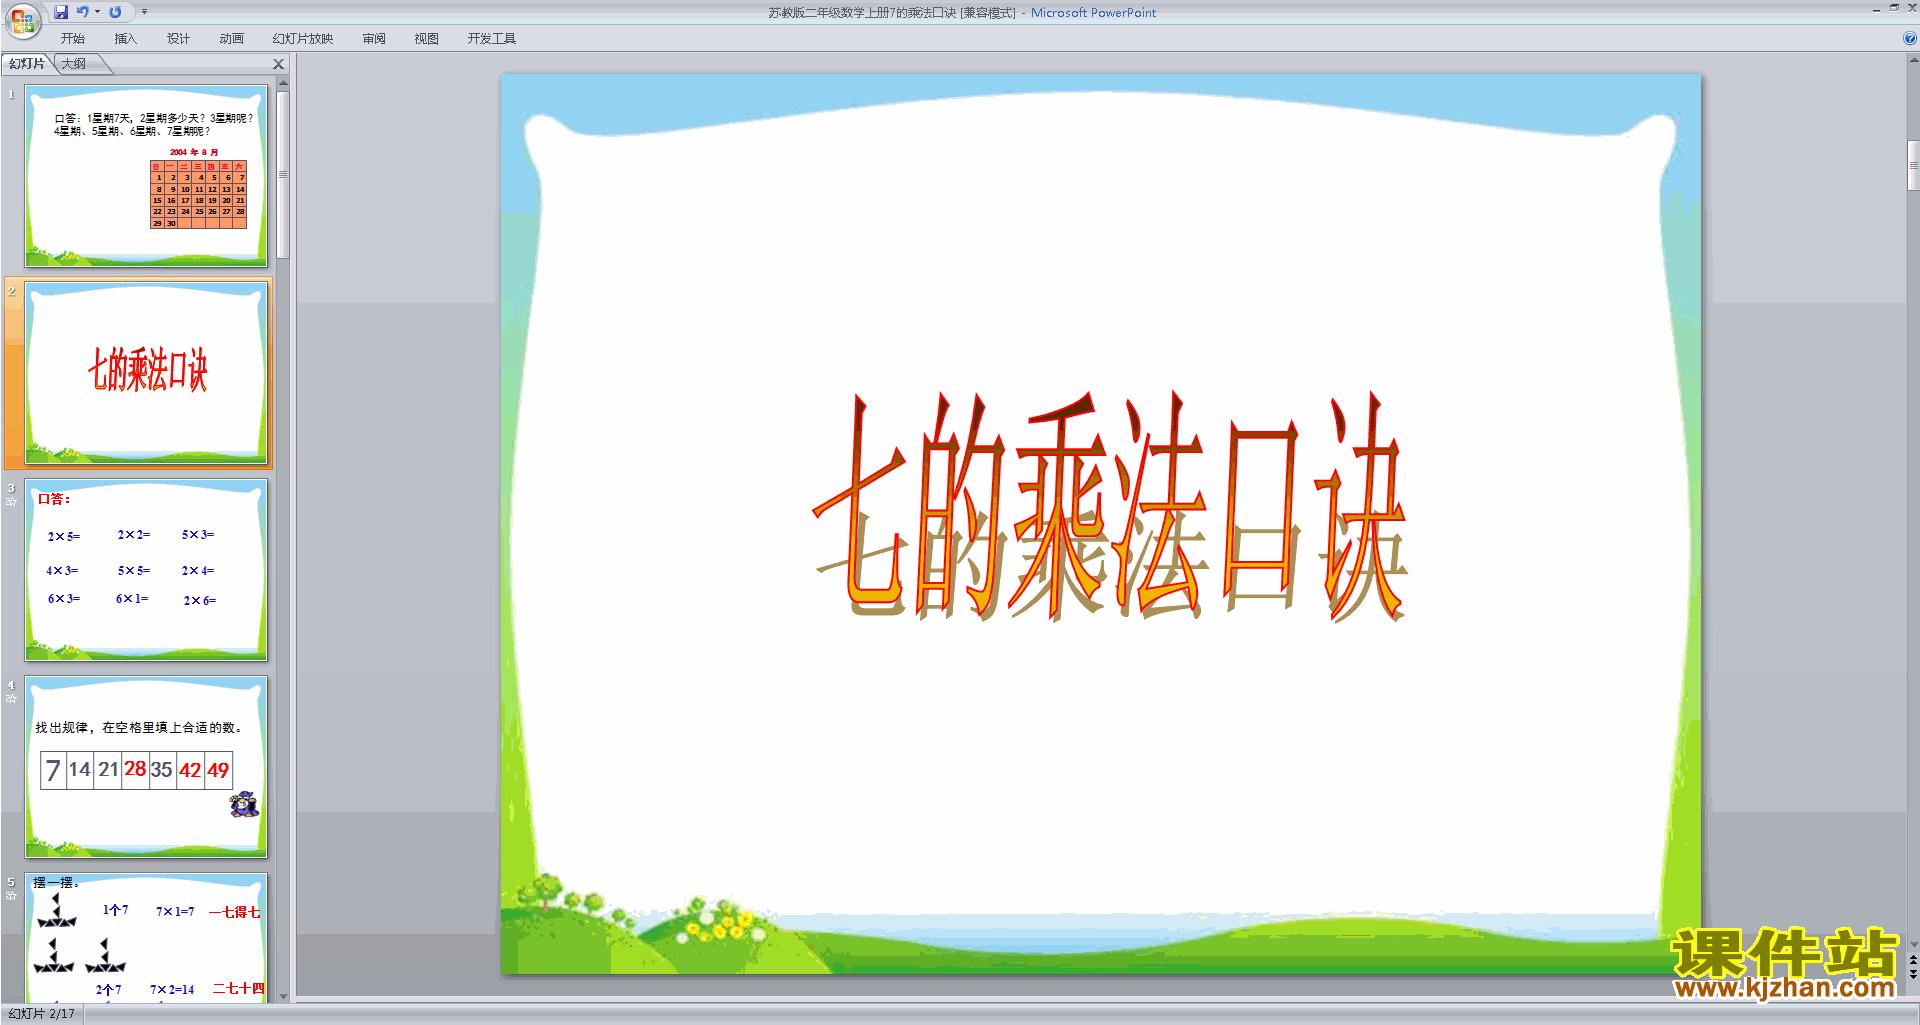Click the main editor vertical scrollbar thumb
The image size is (1920, 1025).
coord(1913,166)
